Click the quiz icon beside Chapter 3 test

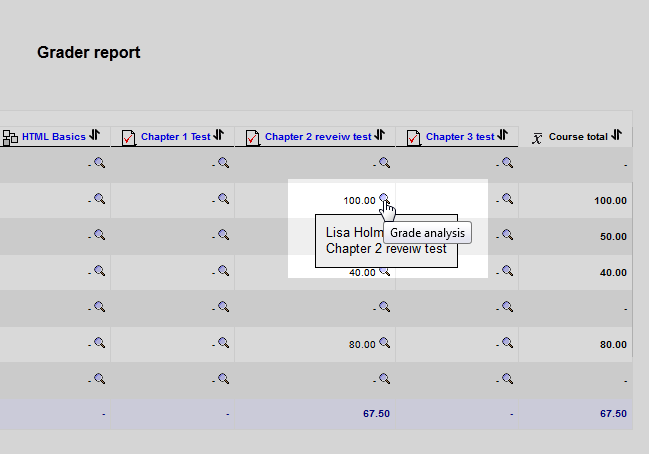[413, 138]
